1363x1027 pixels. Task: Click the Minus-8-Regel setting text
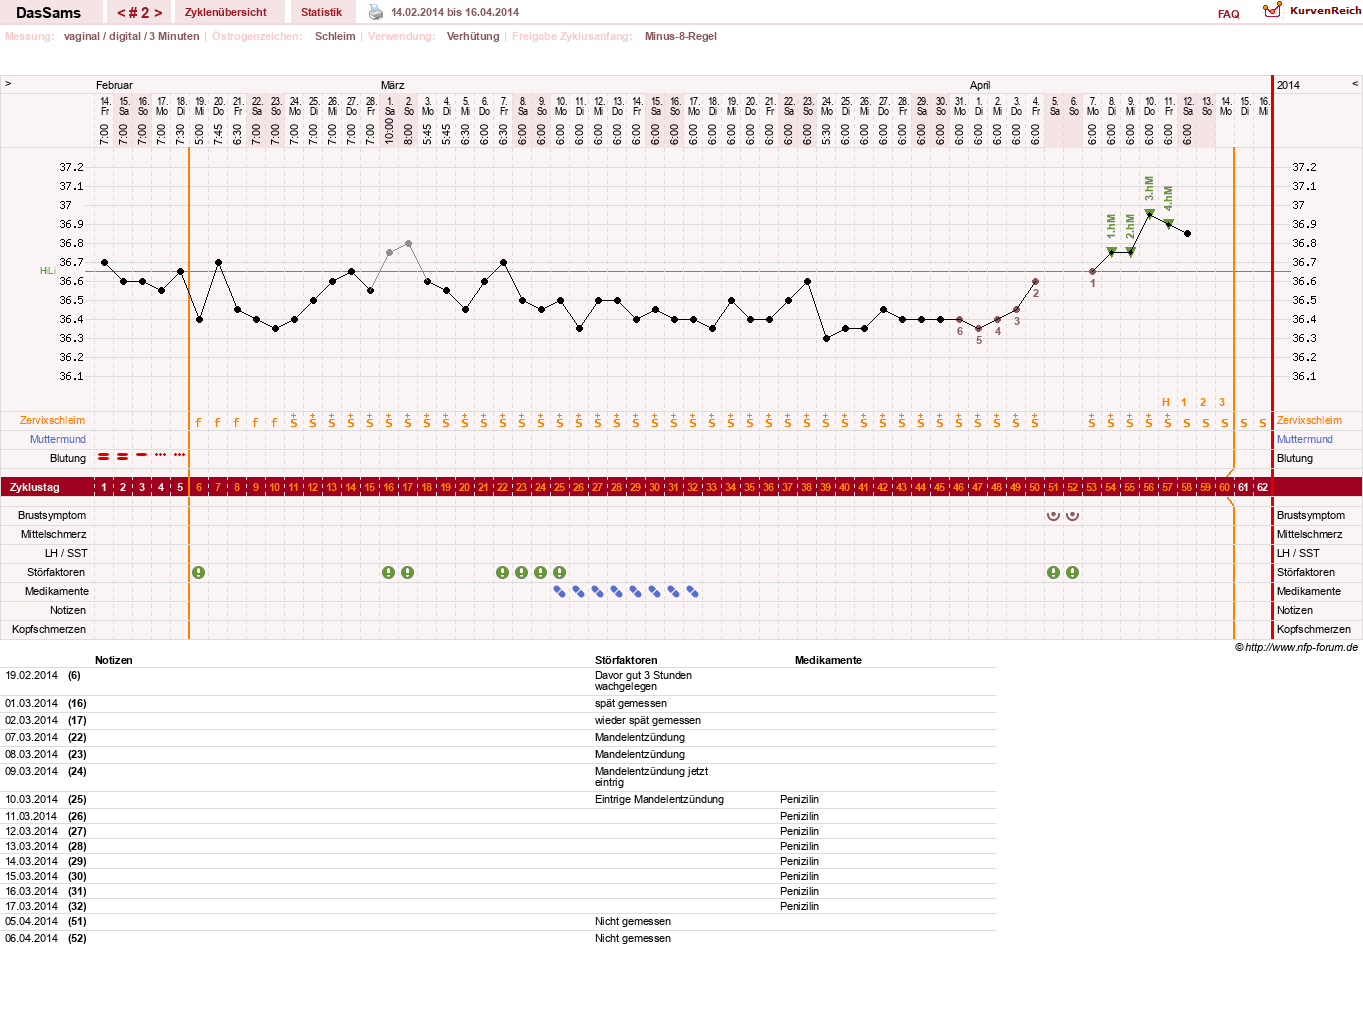coord(680,36)
